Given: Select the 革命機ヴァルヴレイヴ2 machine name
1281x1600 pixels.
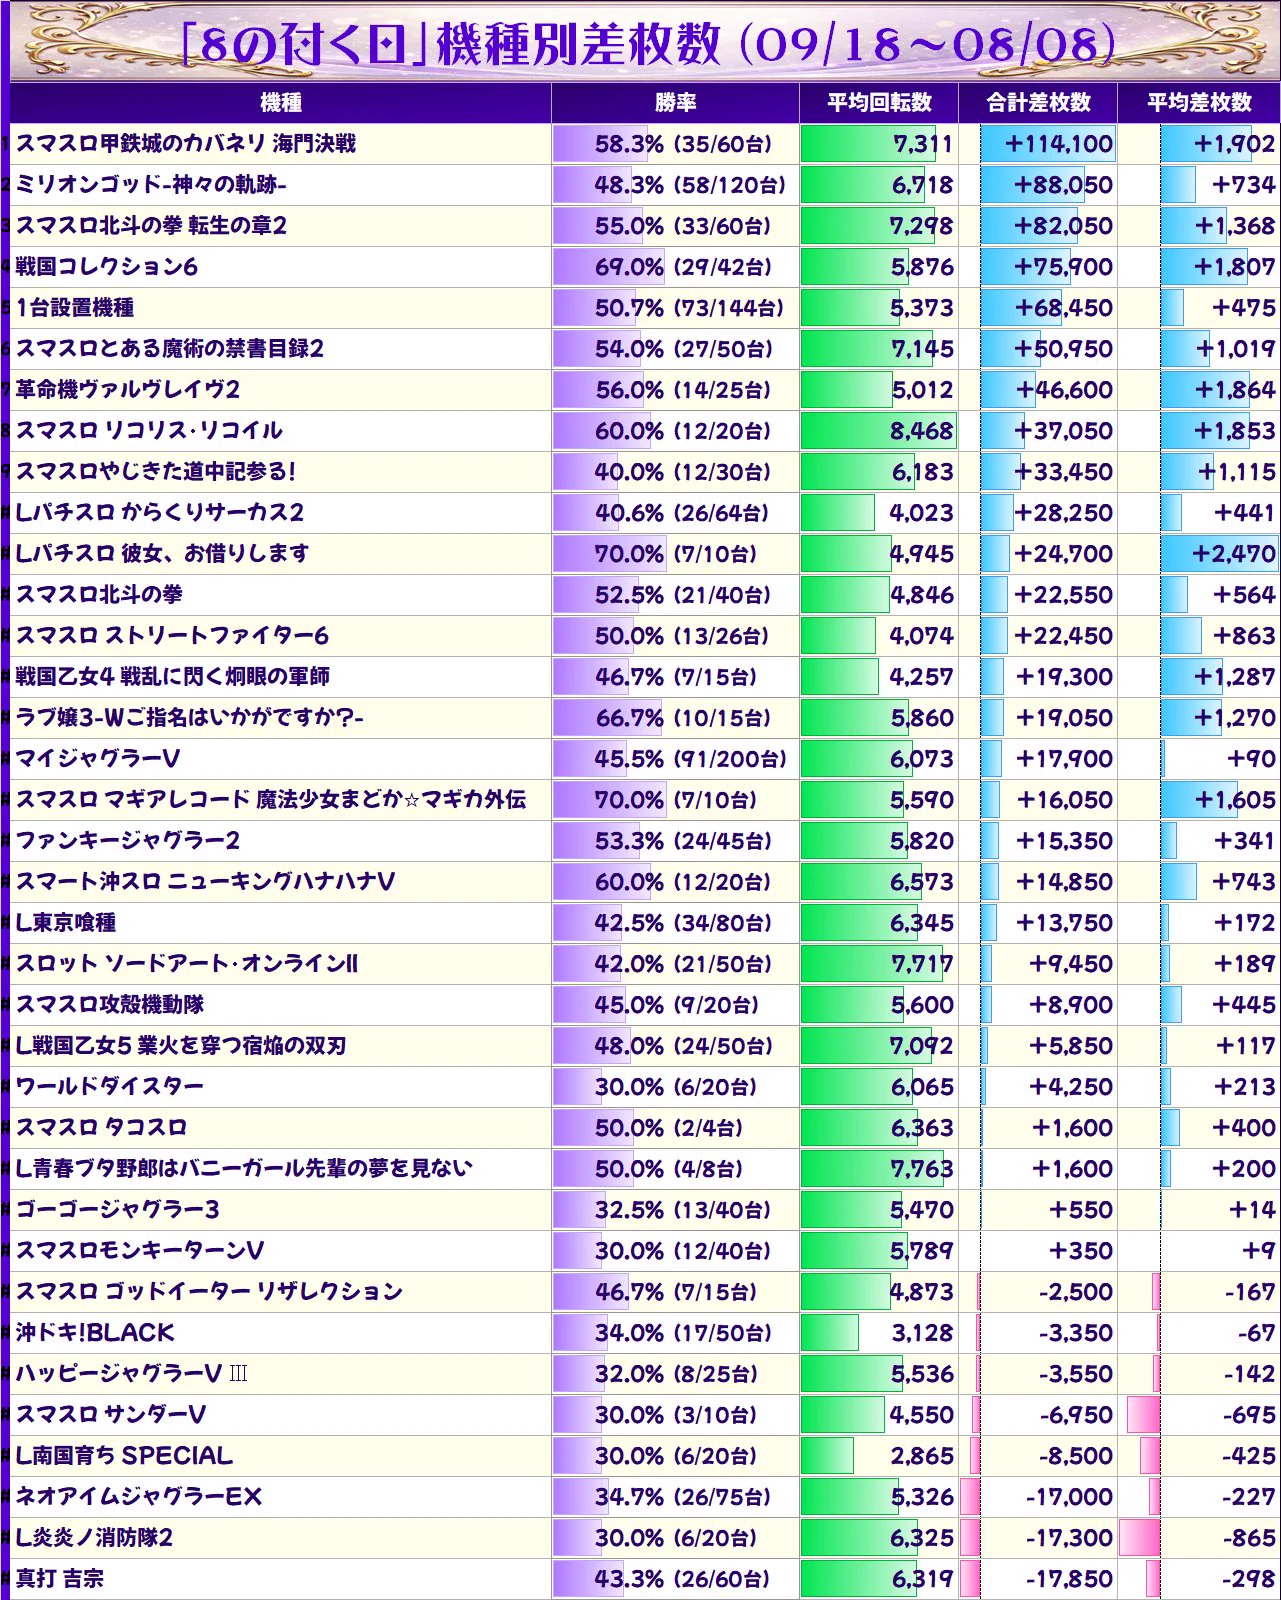Looking at the screenshot, I should [128, 390].
